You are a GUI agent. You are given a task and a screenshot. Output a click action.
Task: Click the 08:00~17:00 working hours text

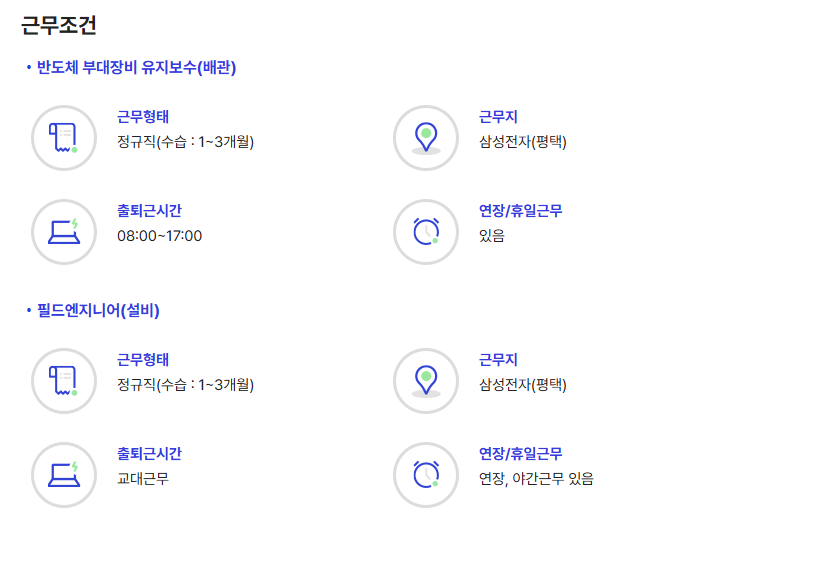(x=160, y=236)
